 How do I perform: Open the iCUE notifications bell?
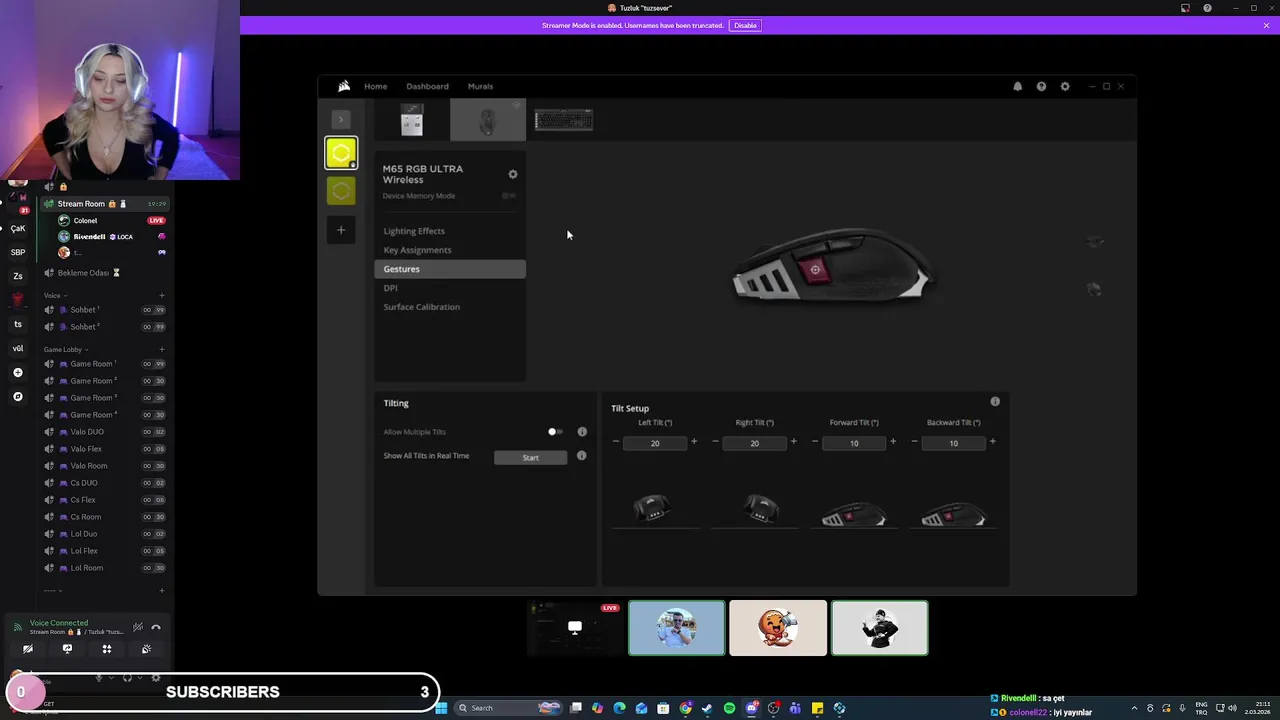(x=1018, y=87)
